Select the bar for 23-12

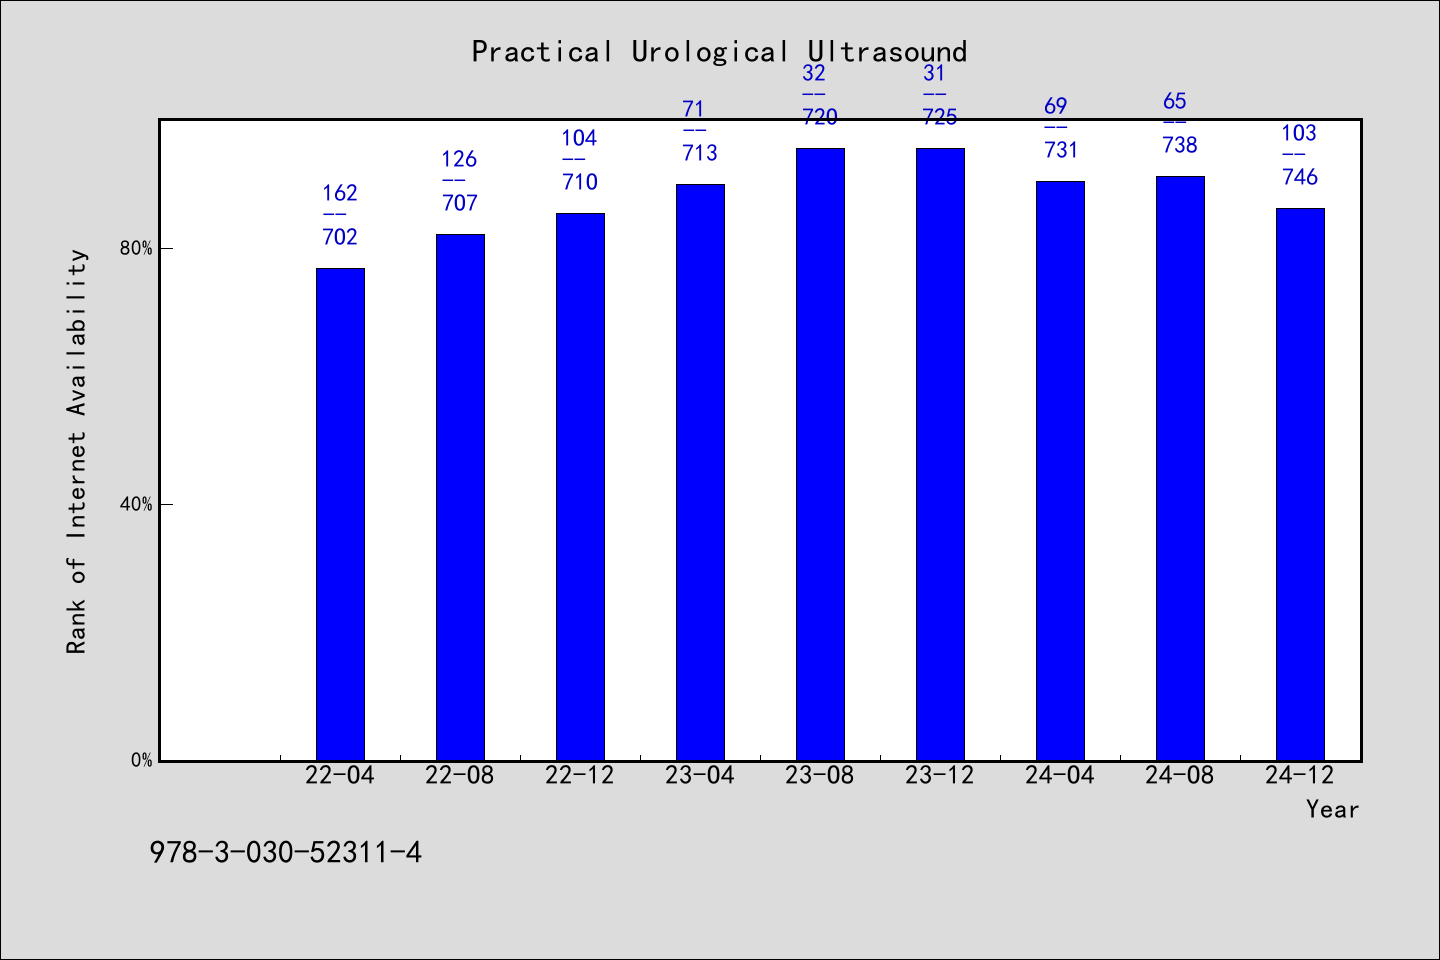pos(940,454)
